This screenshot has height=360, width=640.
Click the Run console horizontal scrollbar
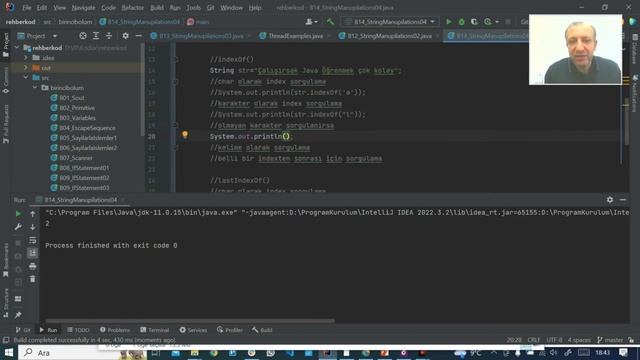pos(190,321)
